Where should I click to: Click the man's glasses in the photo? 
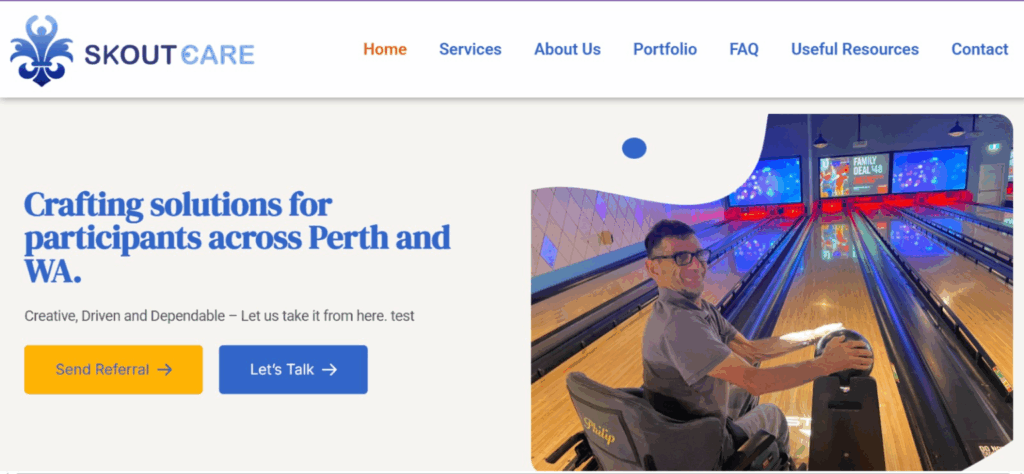pyautogui.click(x=680, y=257)
